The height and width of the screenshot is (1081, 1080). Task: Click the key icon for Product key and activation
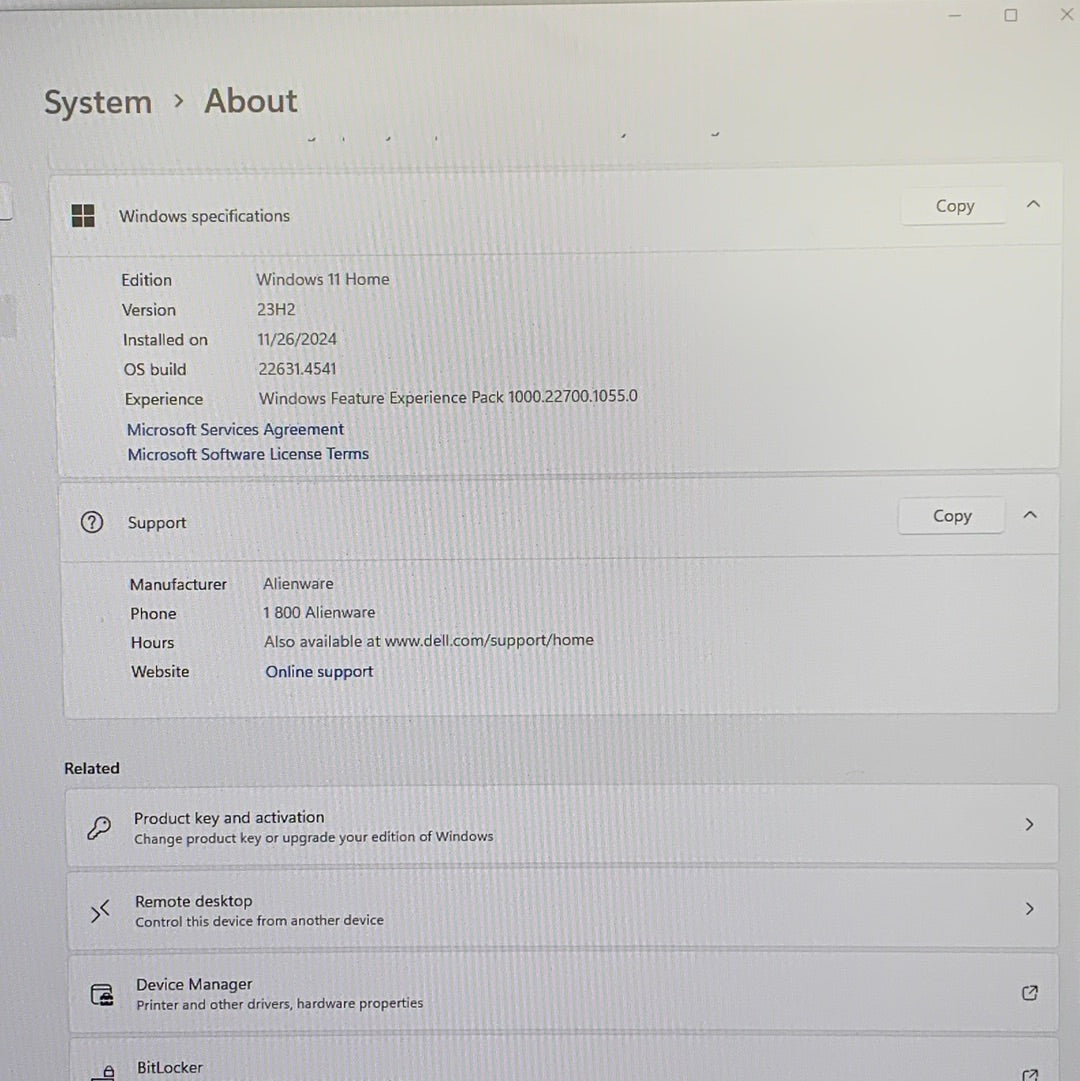(99, 827)
